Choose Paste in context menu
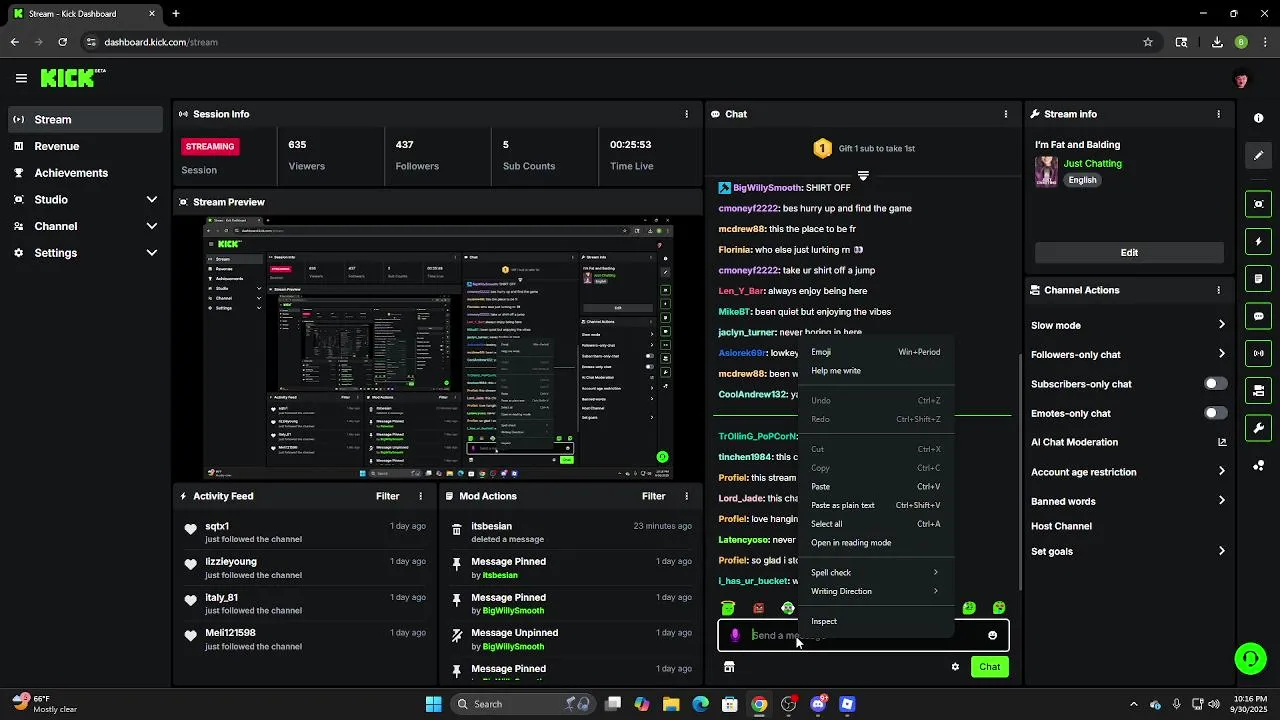Viewport: 1280px width, 720px height. (x=875, y=487)
